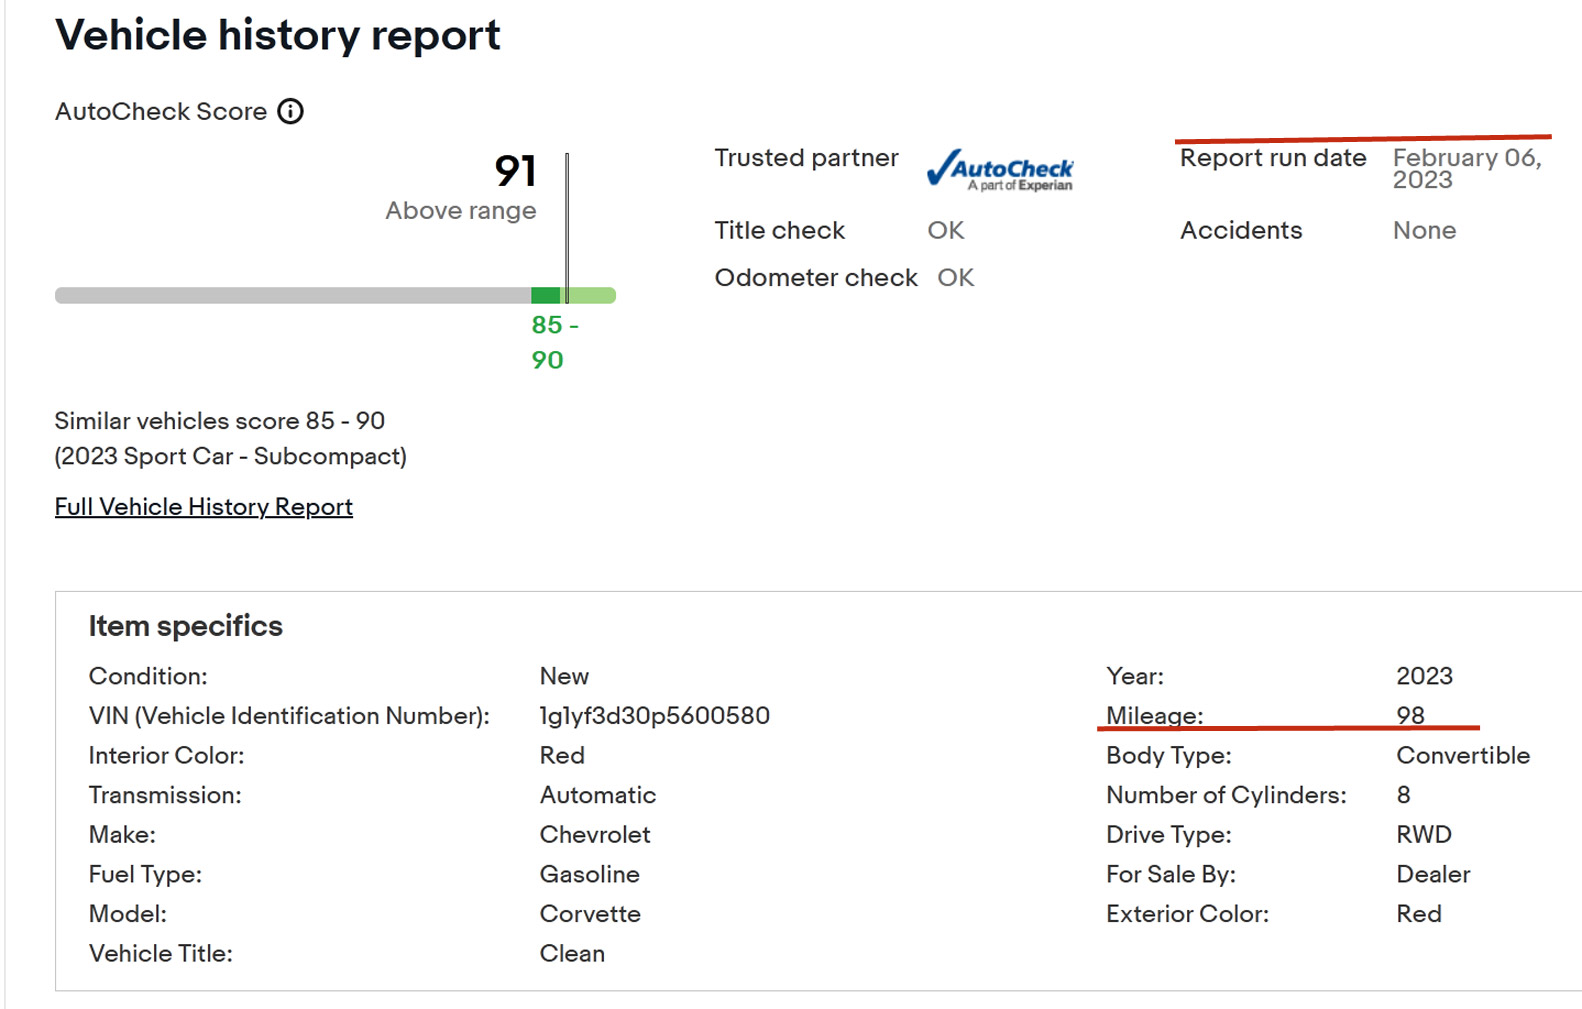1582x1009 pixels.
Task: Click the AutoCheck Score info icon
Action: tap(290, 111)
